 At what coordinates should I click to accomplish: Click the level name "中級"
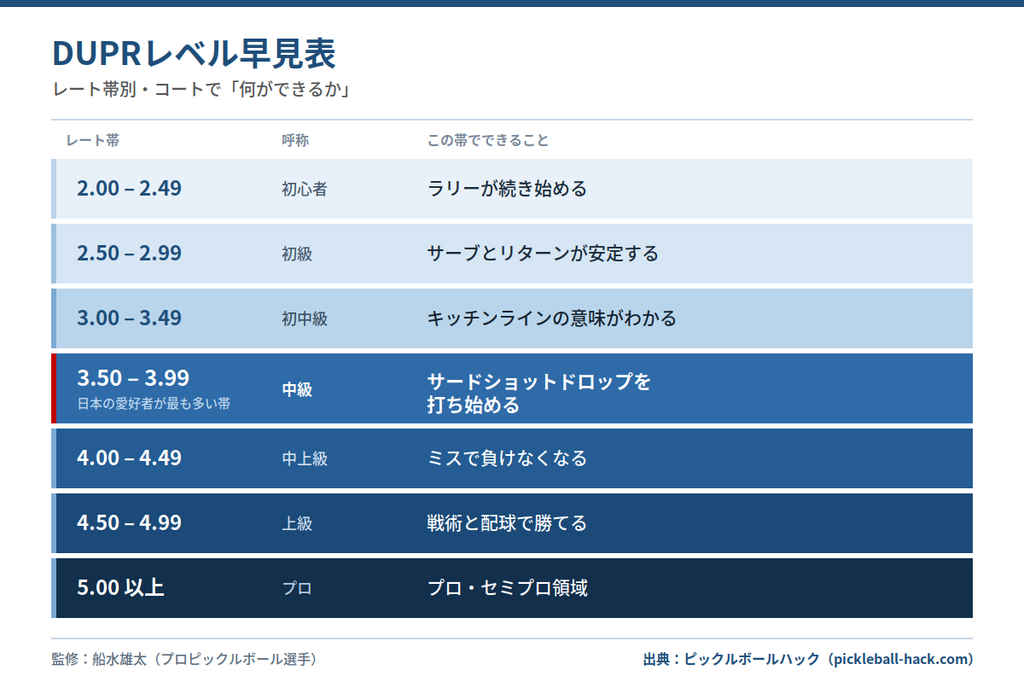(297, 390)
